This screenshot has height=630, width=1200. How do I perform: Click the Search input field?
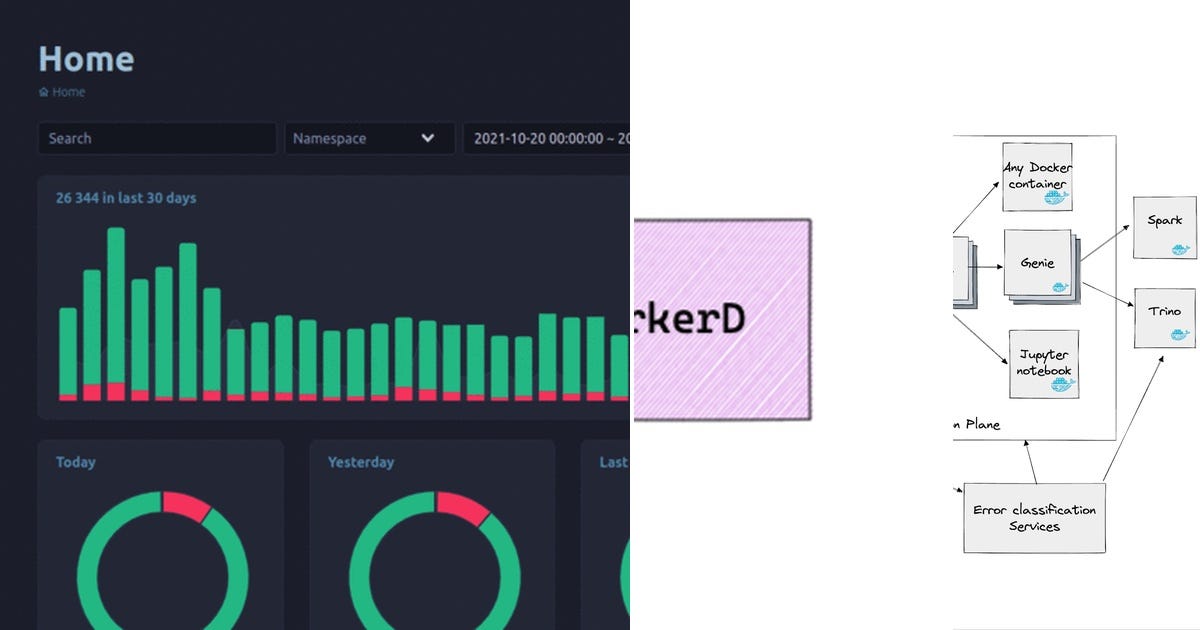tap(156, 138)
